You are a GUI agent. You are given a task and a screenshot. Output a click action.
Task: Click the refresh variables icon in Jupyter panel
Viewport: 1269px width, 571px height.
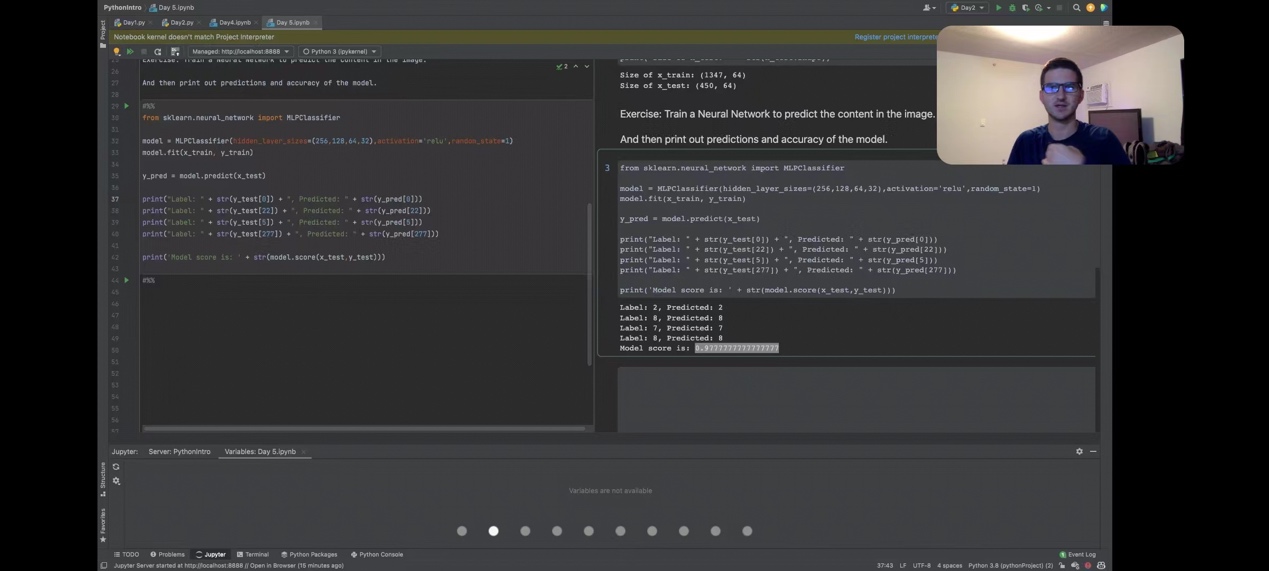[116, 467]
